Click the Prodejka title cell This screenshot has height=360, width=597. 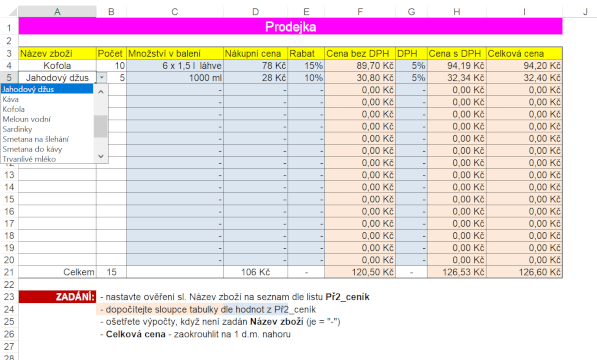[x=291, y=27]
